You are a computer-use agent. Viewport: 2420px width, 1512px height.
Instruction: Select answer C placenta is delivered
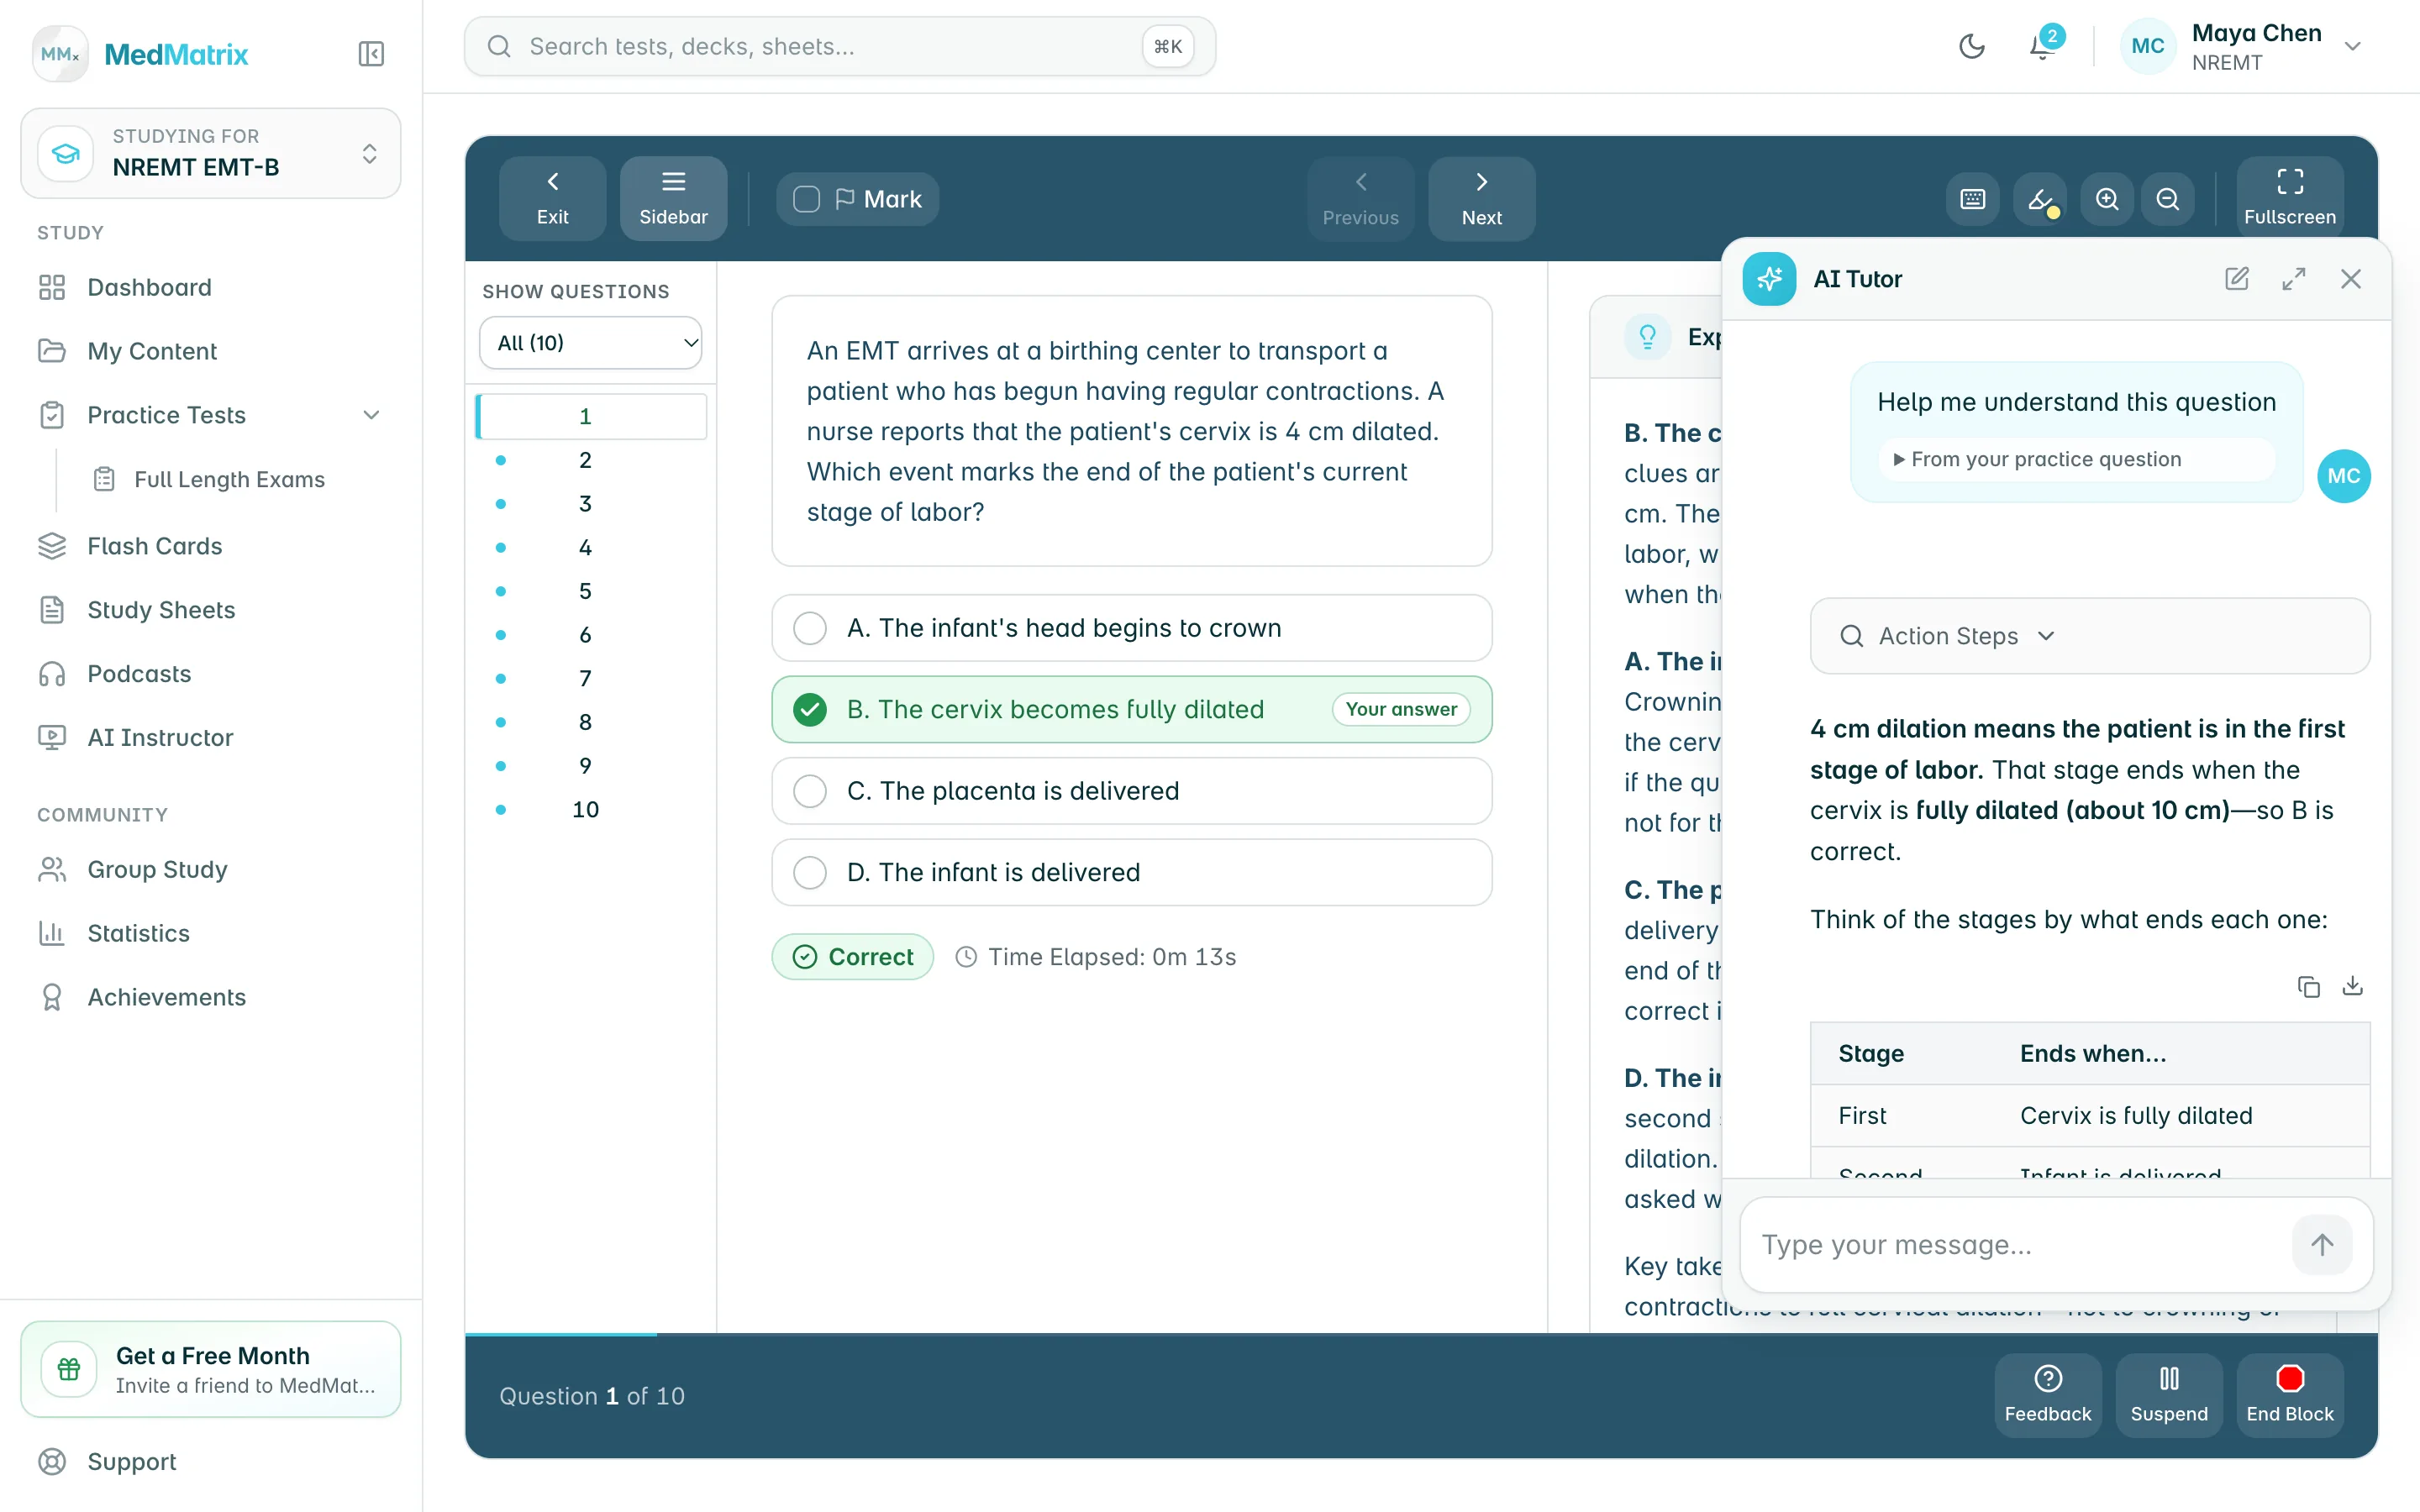pyautogui.click(x=1132, y=791)
